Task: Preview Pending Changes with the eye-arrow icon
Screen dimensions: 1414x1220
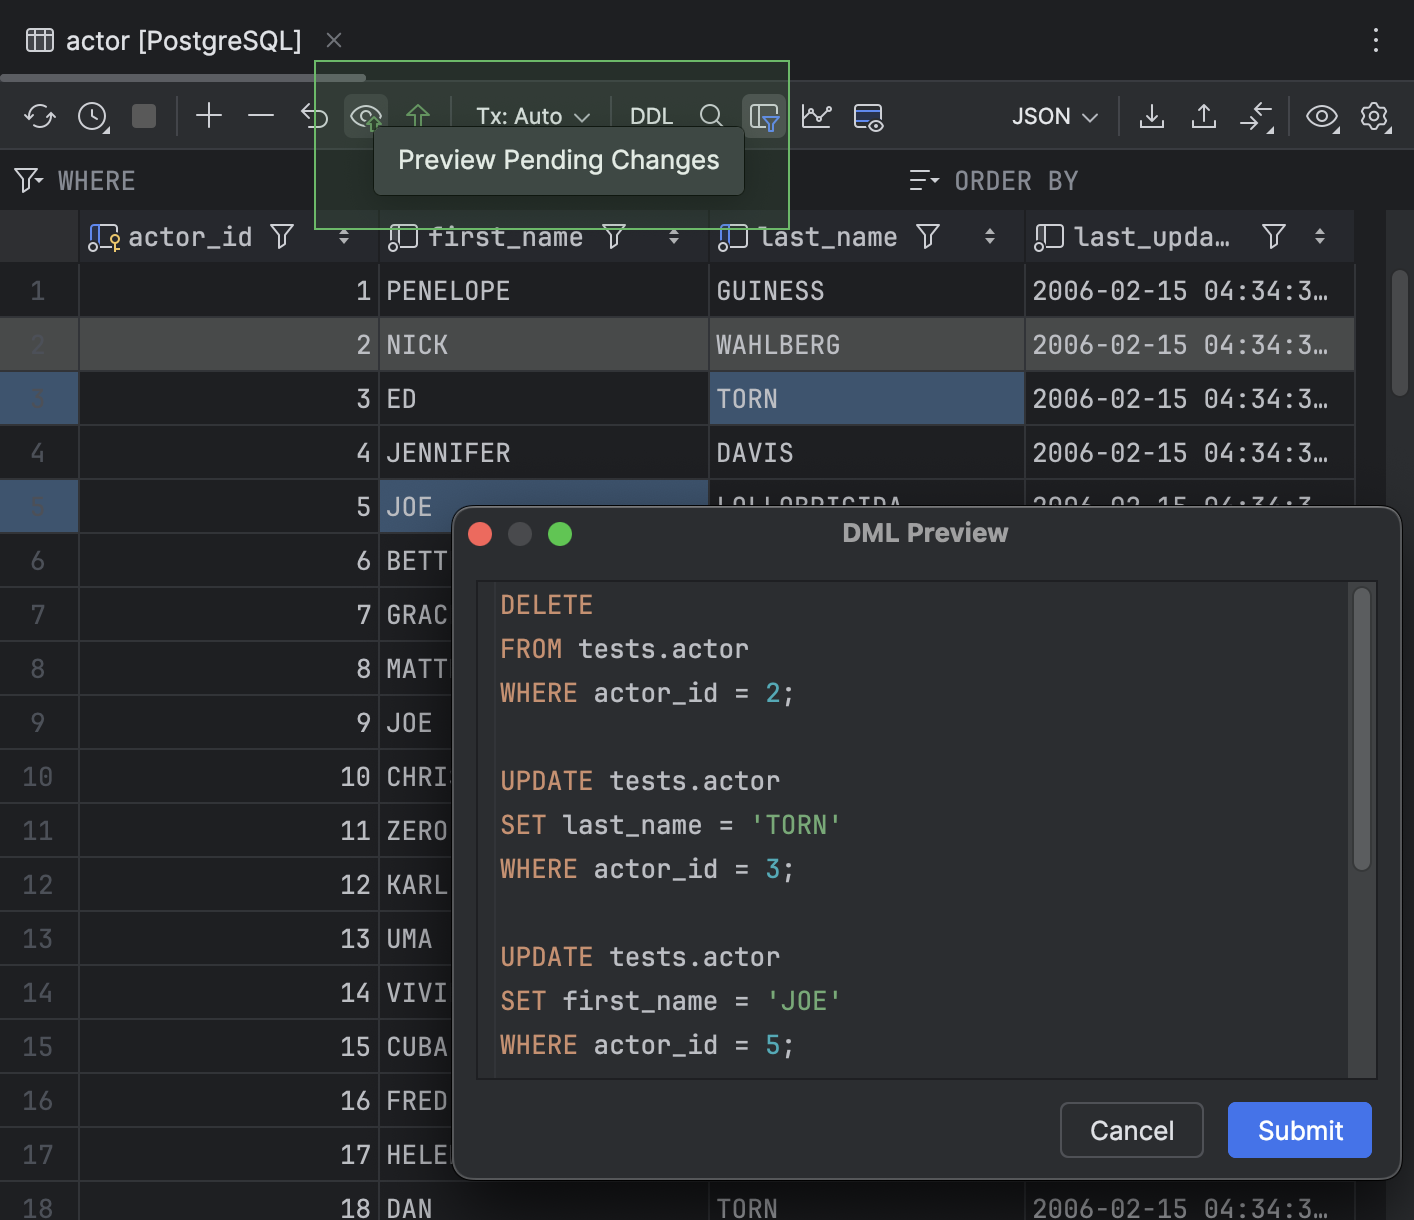Action: click(366, 115)
